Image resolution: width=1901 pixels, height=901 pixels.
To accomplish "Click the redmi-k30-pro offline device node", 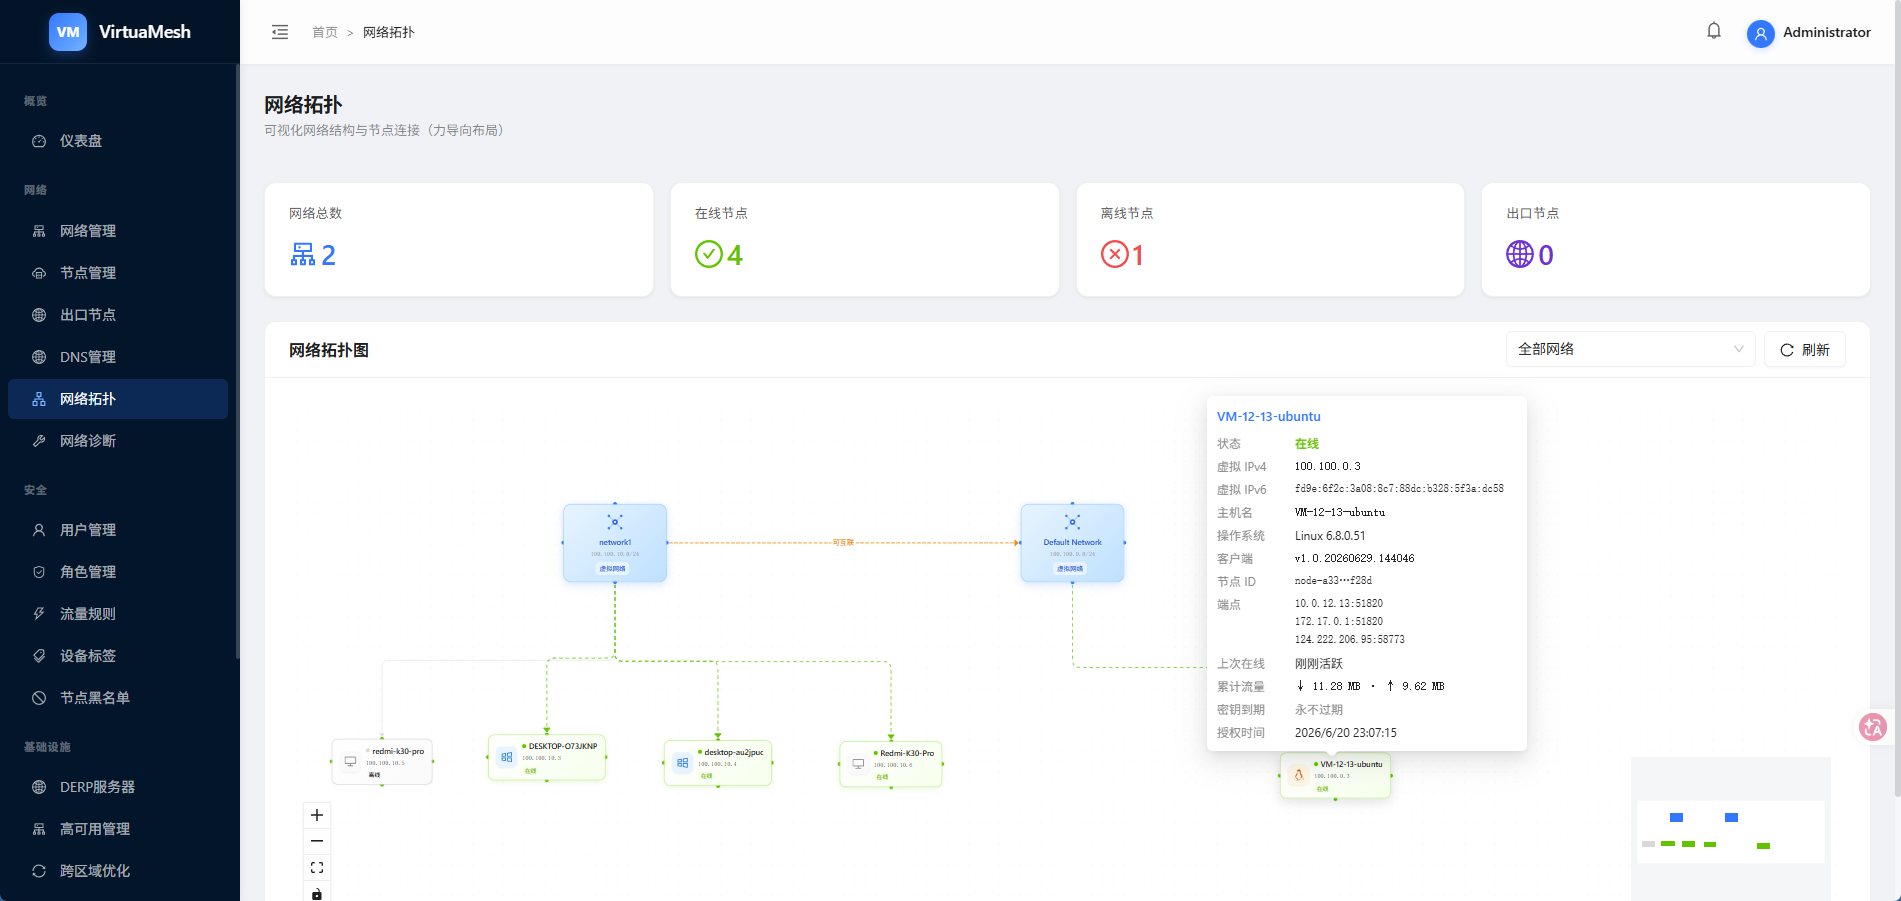I will [382, 762].
